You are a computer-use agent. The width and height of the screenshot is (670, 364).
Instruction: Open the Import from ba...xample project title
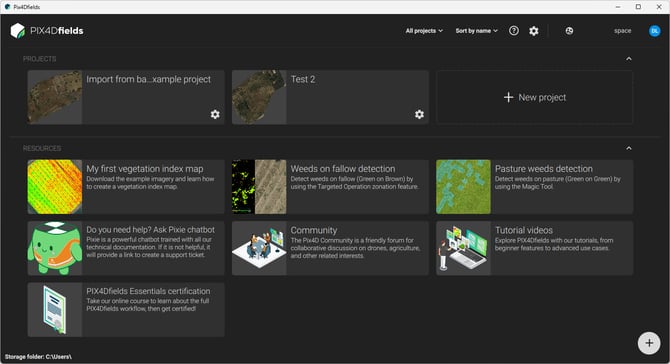pos(148,79)
